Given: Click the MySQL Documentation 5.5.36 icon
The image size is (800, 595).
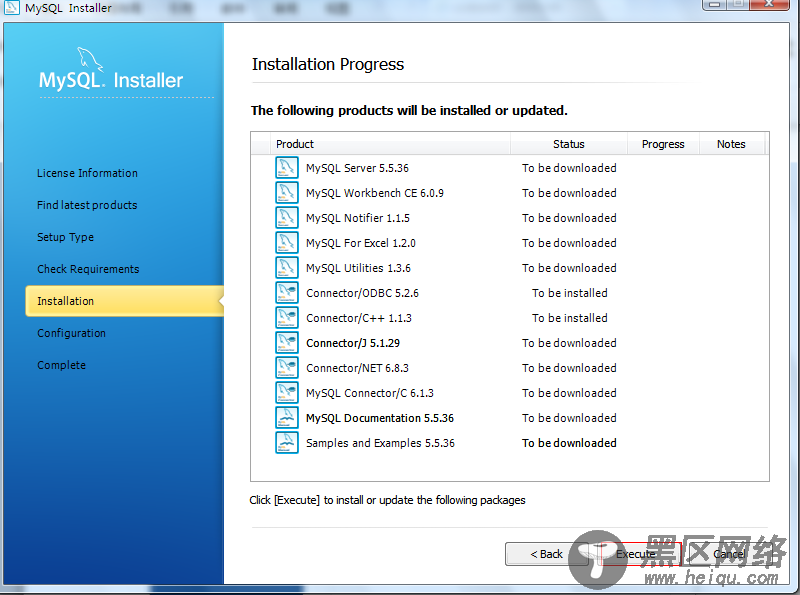Looking at the screenshot, I should [287, 417].
